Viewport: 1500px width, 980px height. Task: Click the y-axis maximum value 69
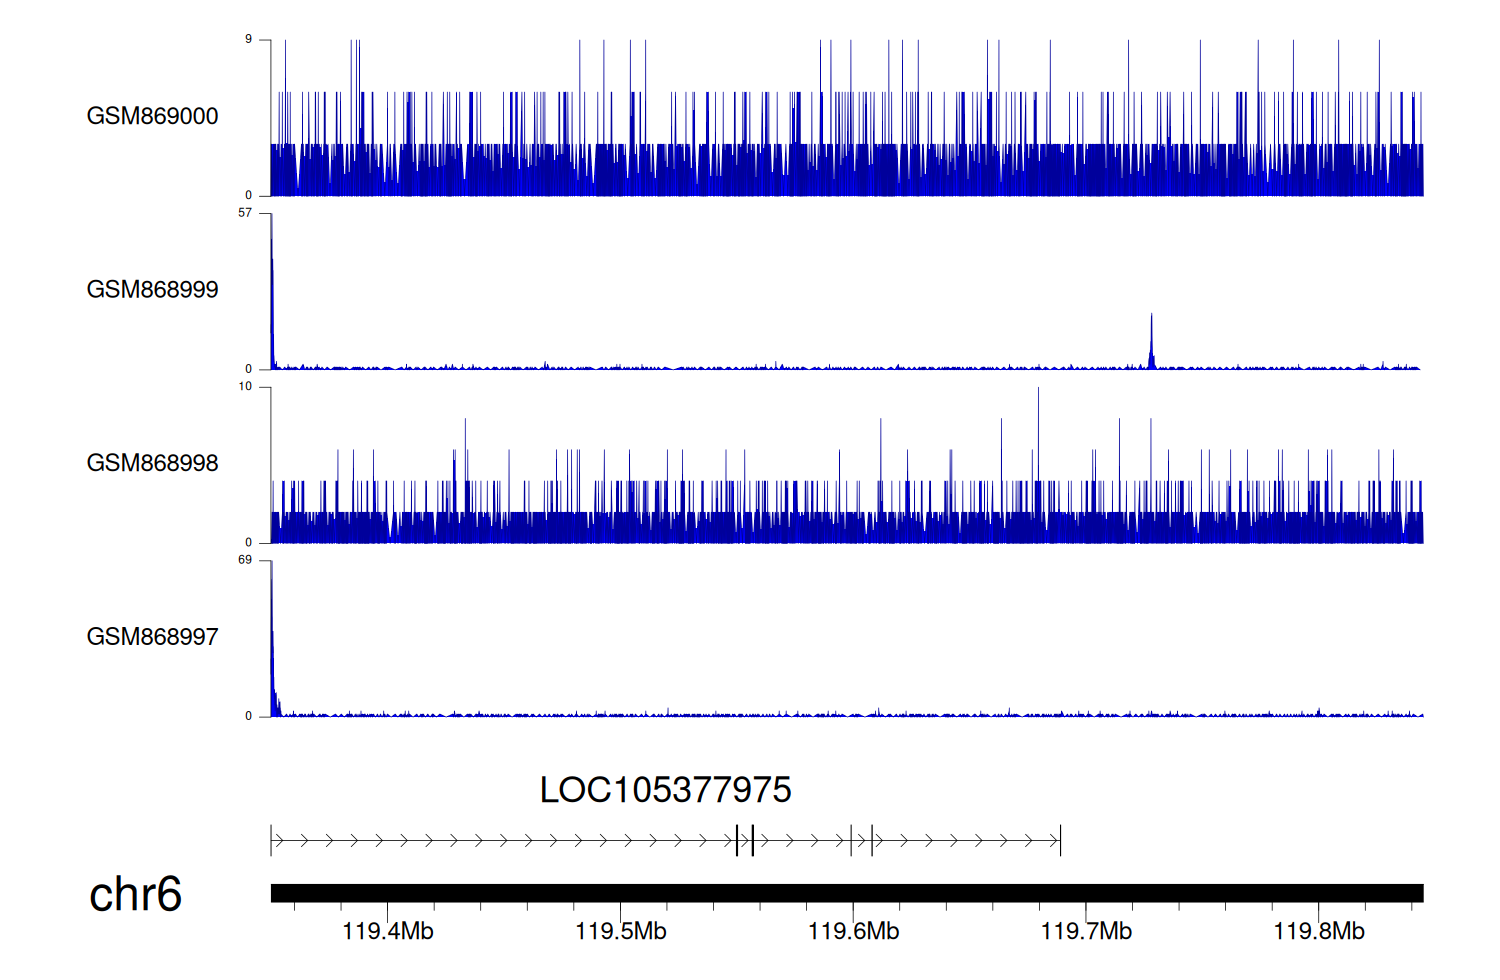pyautogui.click(x=245, y=560)
